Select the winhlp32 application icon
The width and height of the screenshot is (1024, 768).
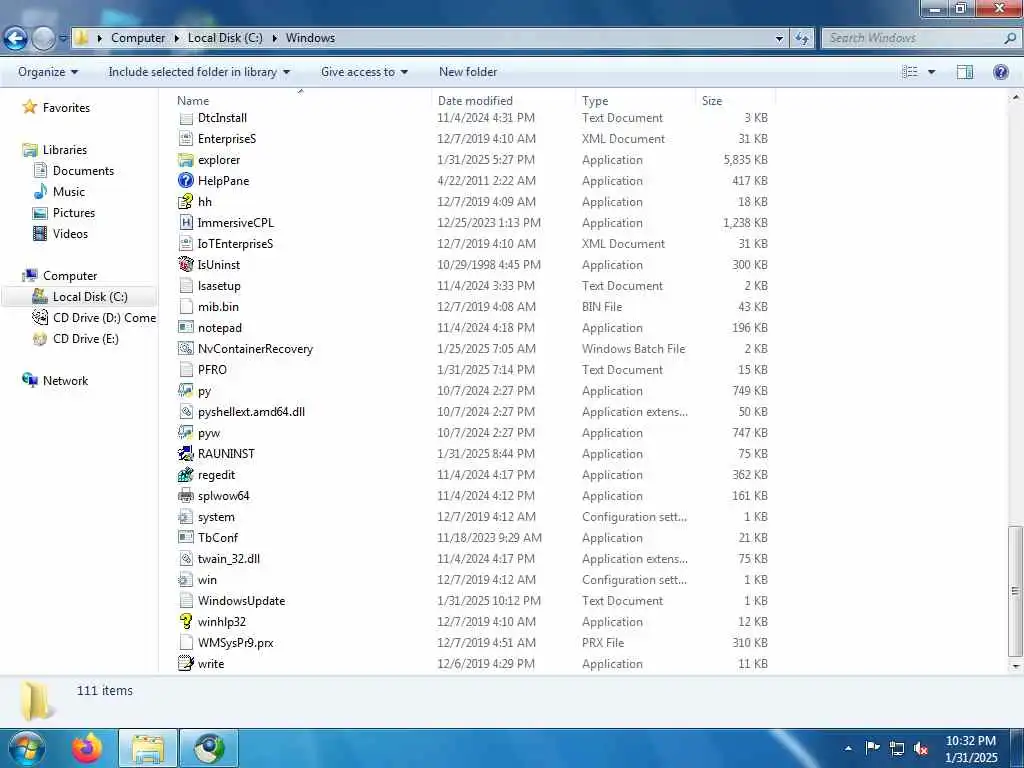pos(186,622)
